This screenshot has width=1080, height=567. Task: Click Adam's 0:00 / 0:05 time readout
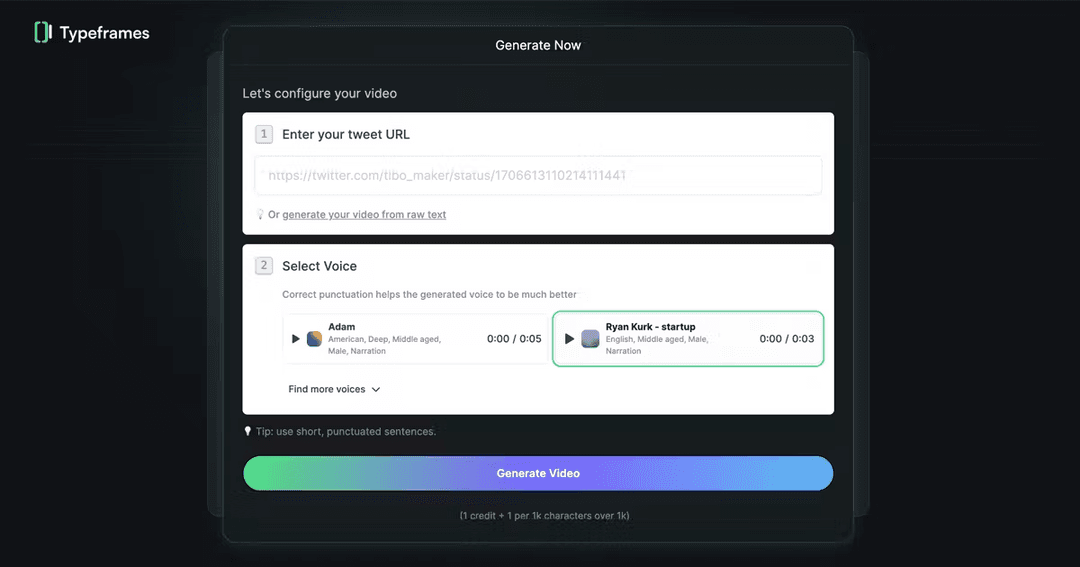click(514, 339)
